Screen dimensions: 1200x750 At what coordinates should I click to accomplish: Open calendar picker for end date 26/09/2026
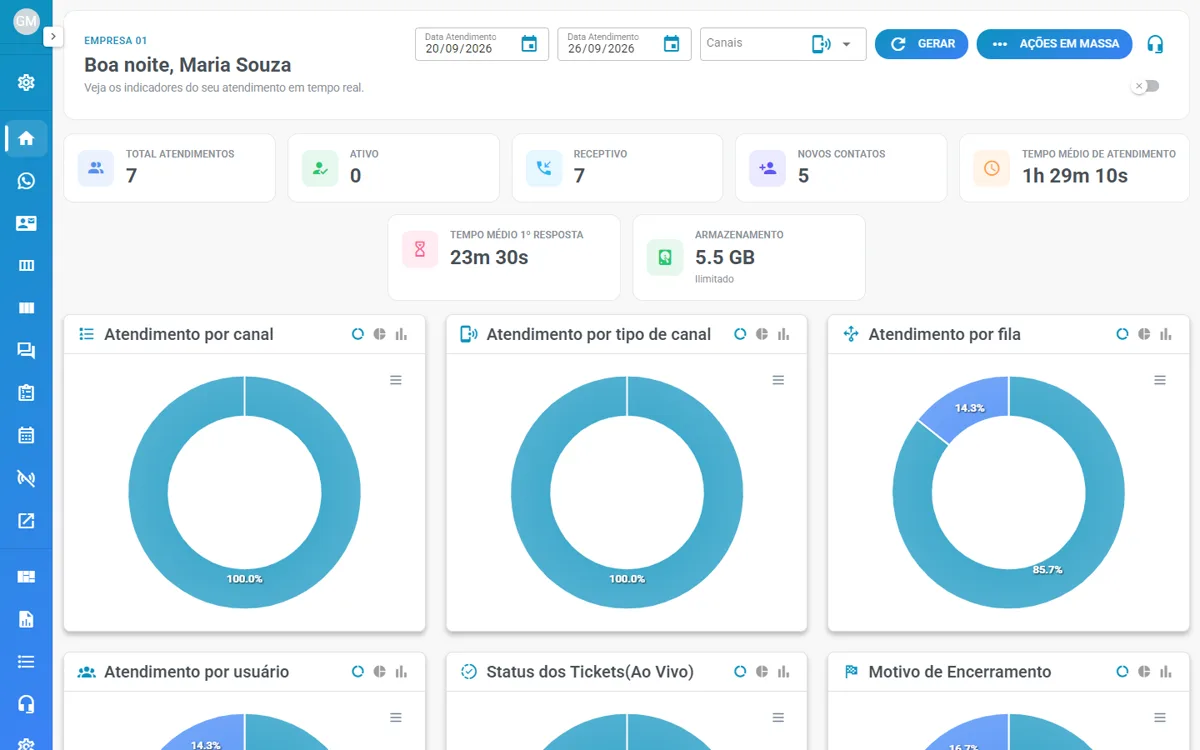coord(671,44)
